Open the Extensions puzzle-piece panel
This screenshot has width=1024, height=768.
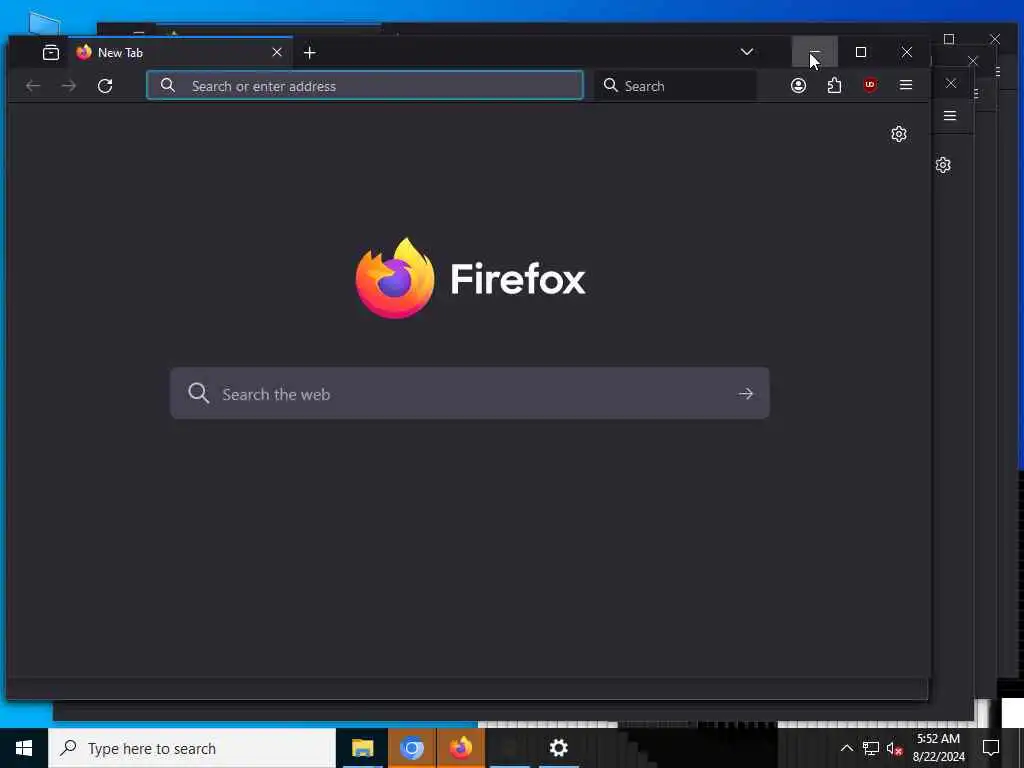click(x=834, y=86)
